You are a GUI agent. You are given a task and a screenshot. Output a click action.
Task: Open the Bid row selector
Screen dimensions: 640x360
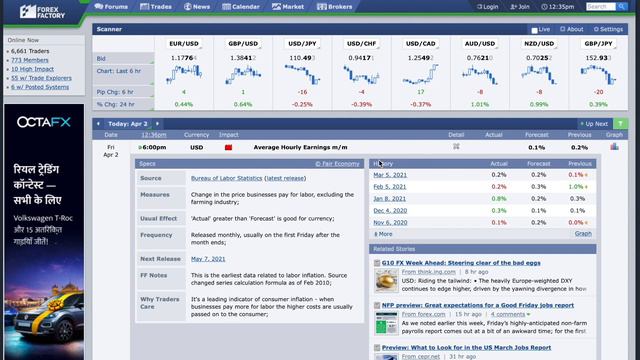coord(124,58)
